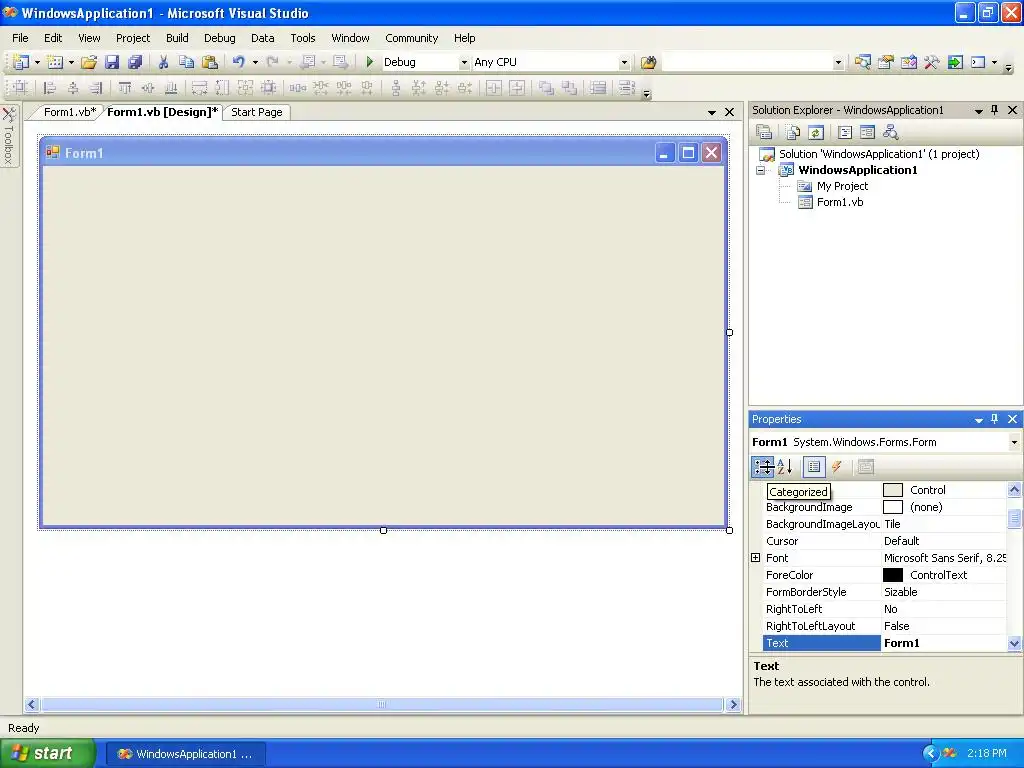Viewport: 1024px width, 768px height.
Task: Open the Solution Explorer window position dropdown
Action: point(978,111)
